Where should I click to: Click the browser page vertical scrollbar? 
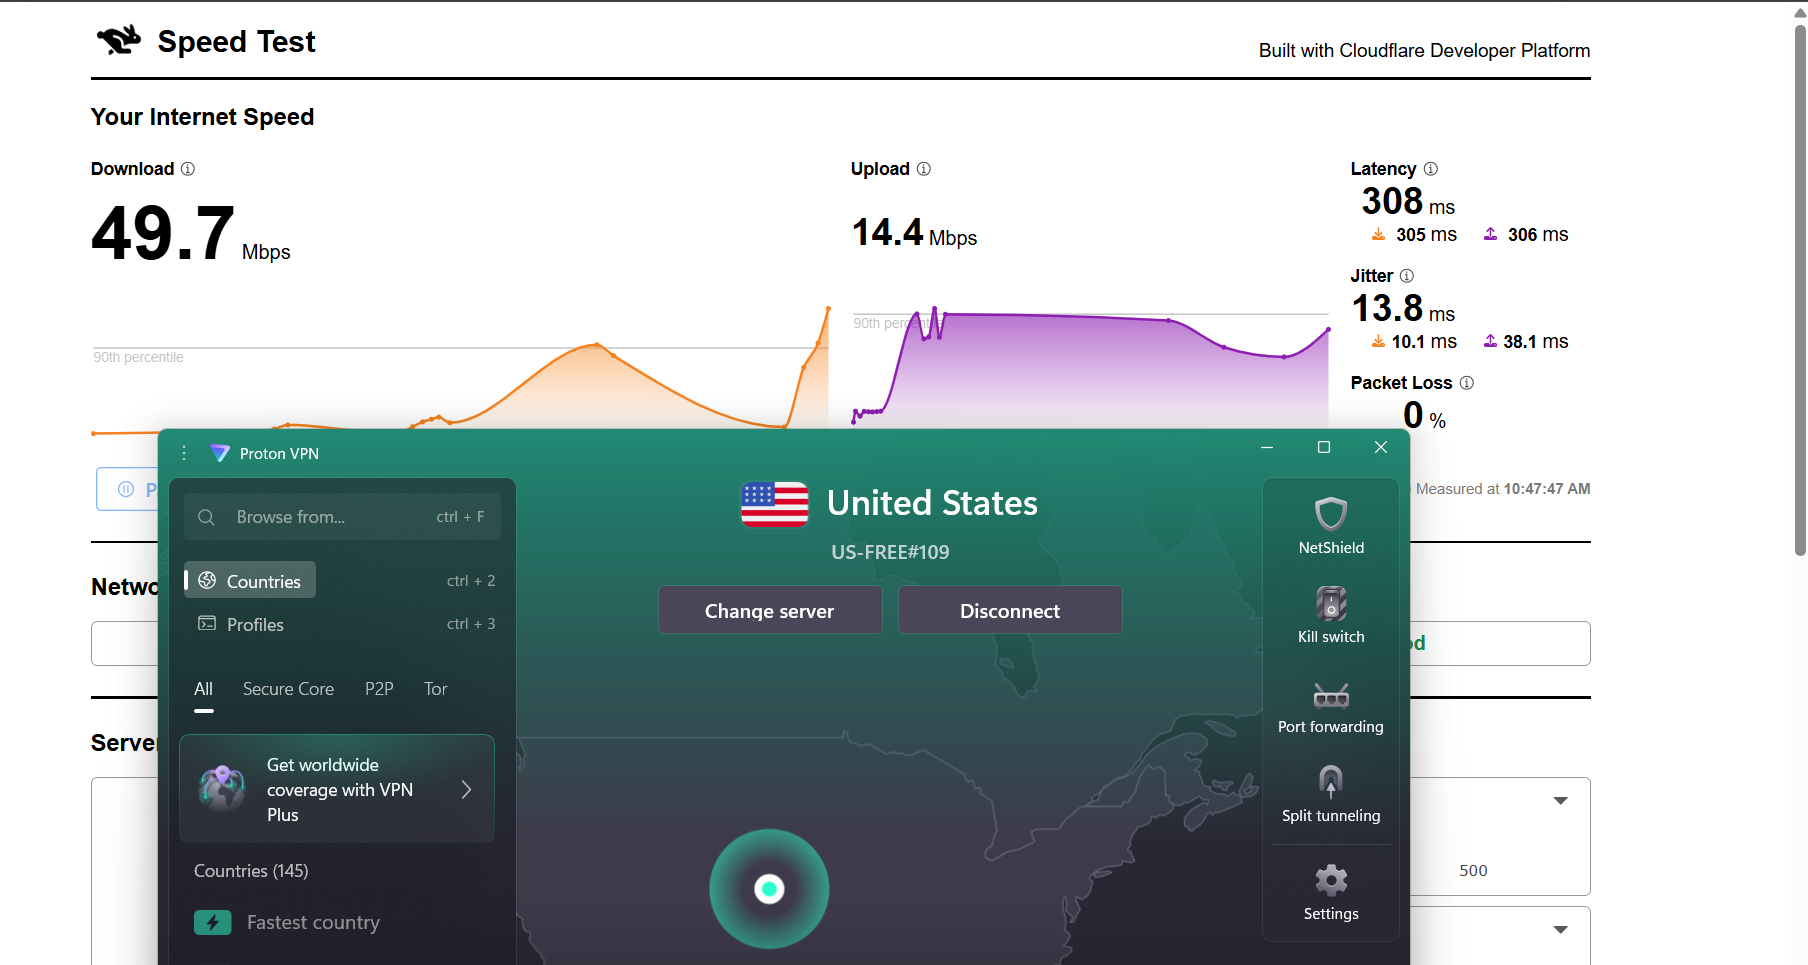tap(1800, 290)
